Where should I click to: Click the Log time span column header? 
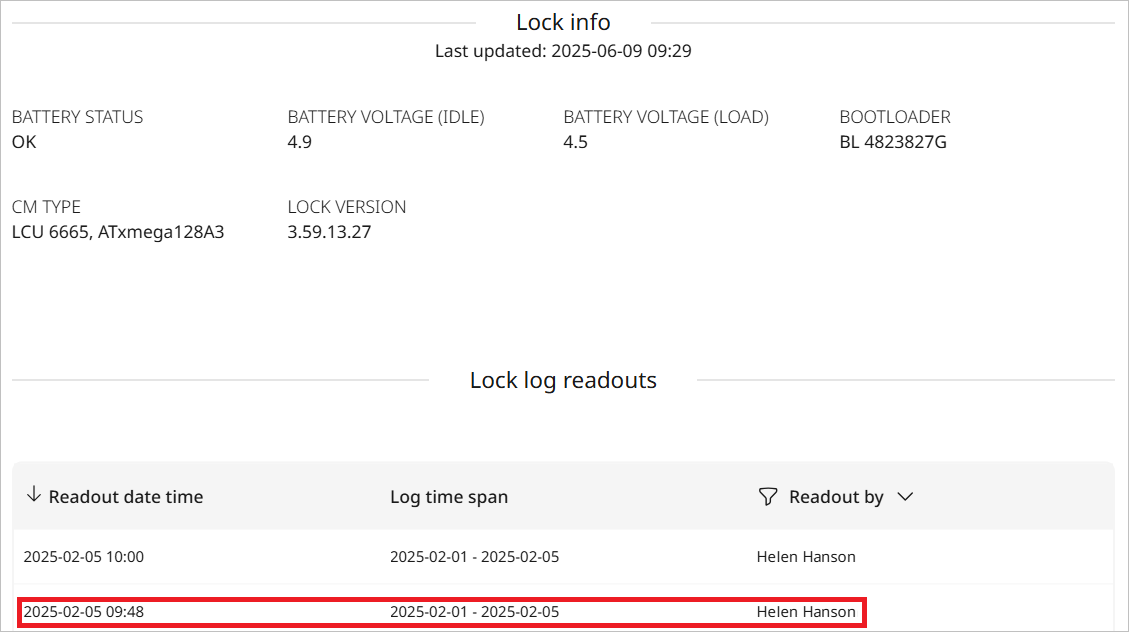[x=449, y=497]
